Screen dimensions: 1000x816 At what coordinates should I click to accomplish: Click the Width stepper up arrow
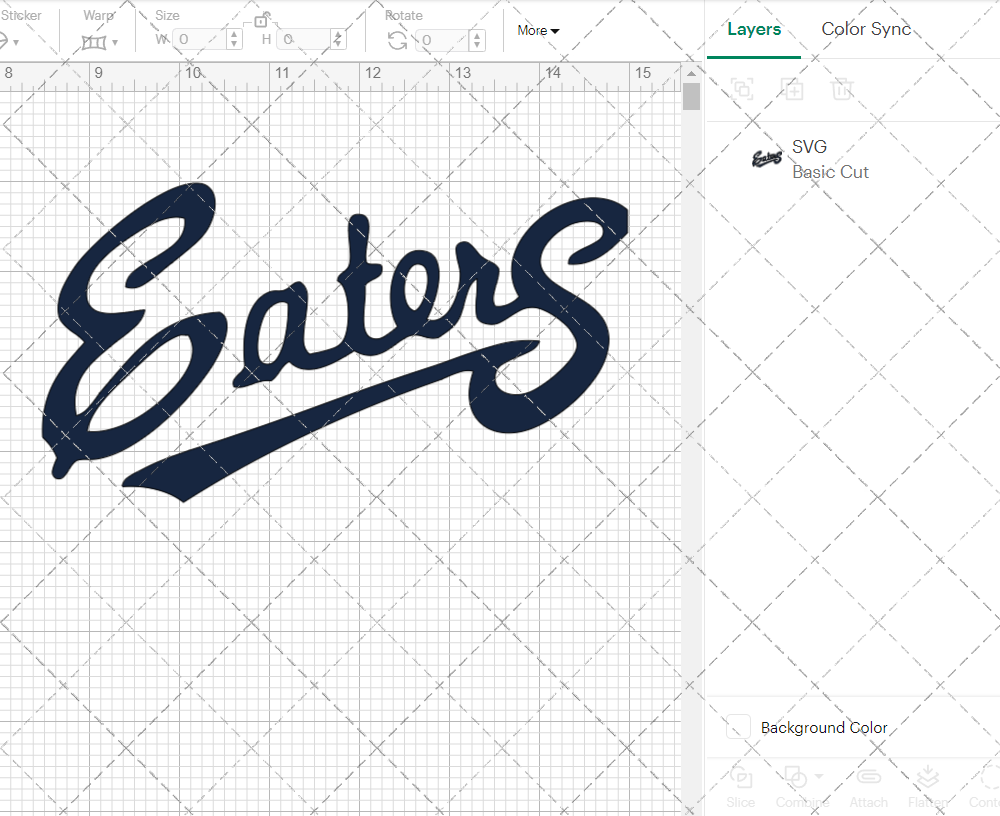(234, 35)
